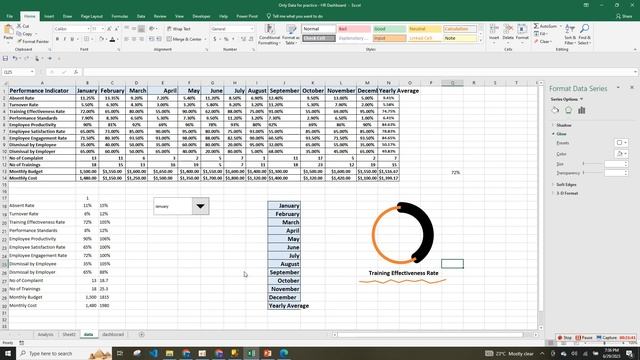Toggle Italic formatting

[x=65, y=39]
